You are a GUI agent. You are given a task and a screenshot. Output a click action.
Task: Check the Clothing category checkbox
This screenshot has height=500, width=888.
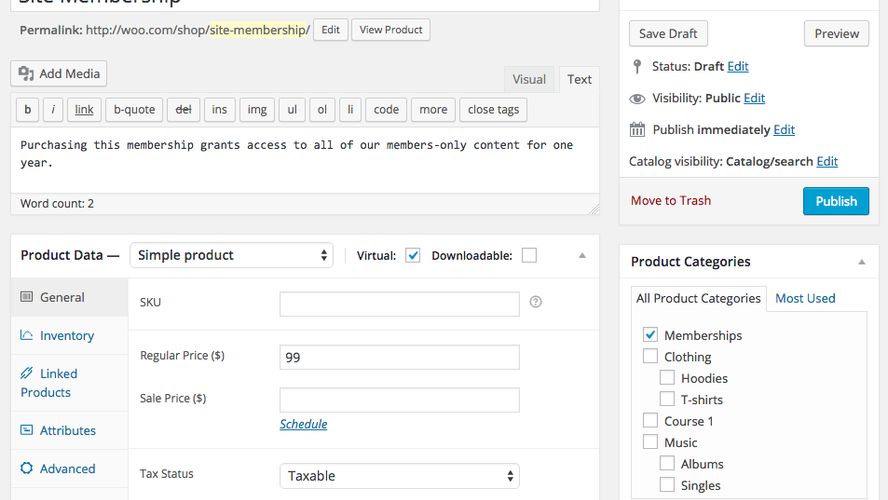click(x=651, y=357)
